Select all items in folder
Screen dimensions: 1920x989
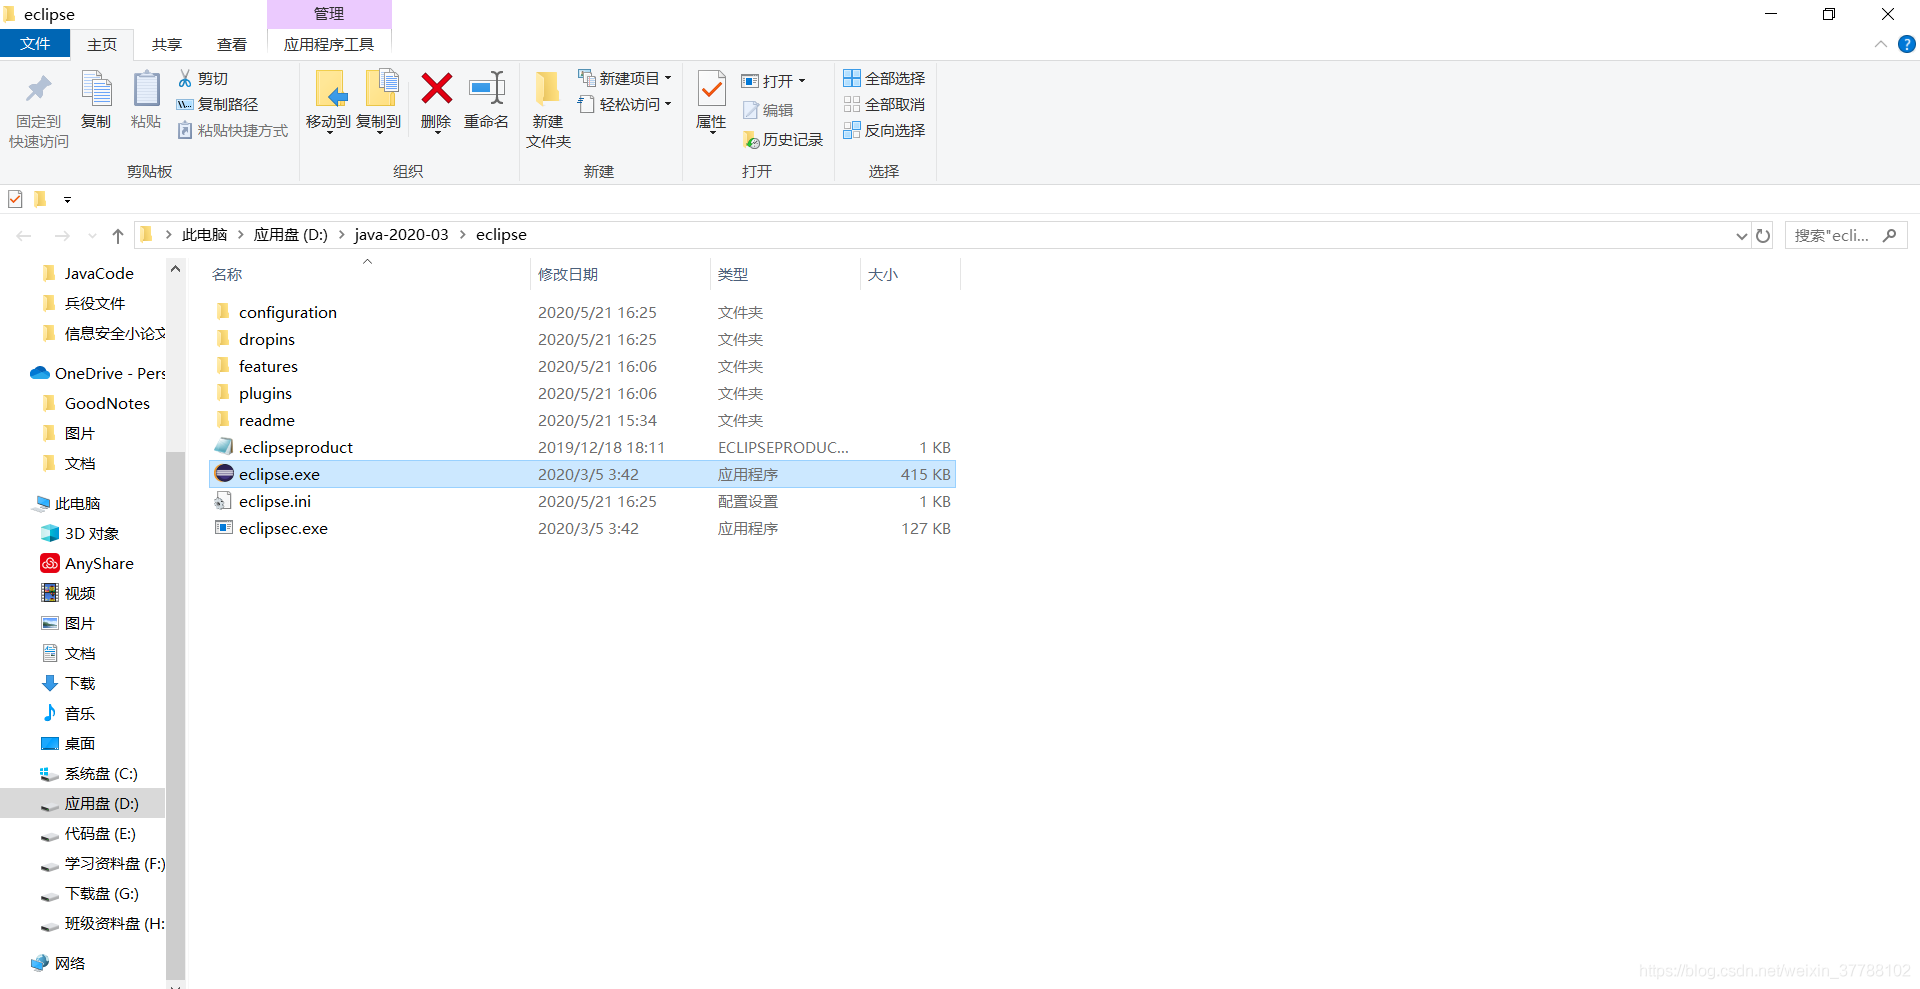click(884, 78)
